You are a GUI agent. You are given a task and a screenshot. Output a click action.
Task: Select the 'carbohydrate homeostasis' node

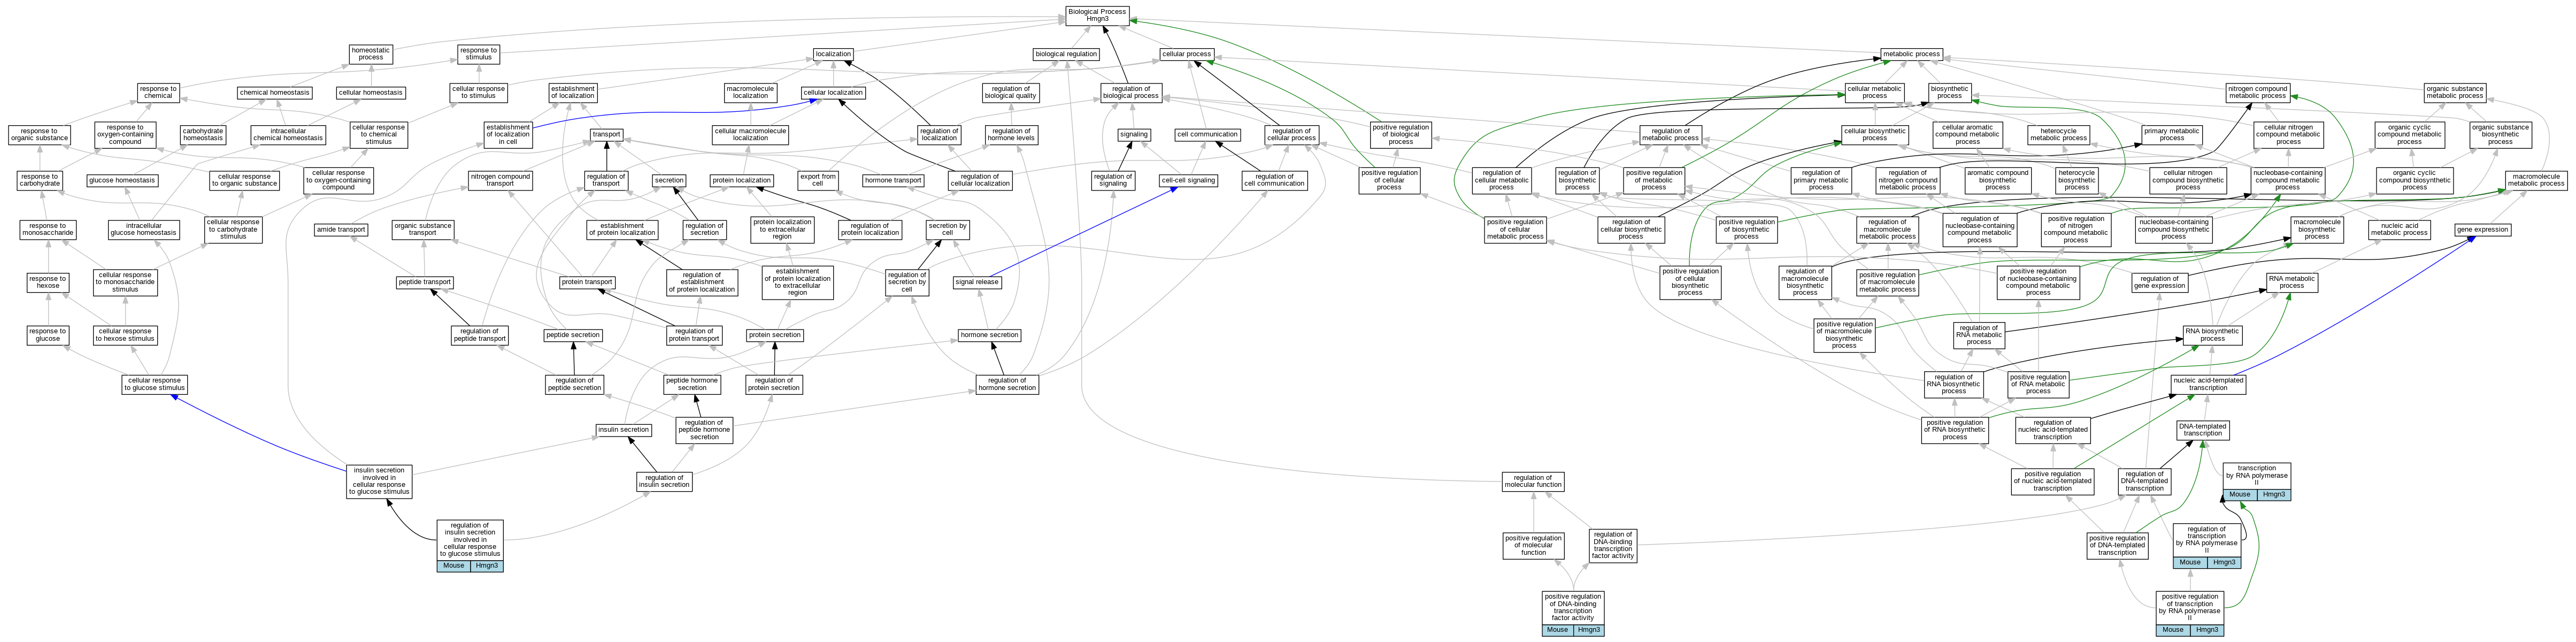click(x=203, y=134)
